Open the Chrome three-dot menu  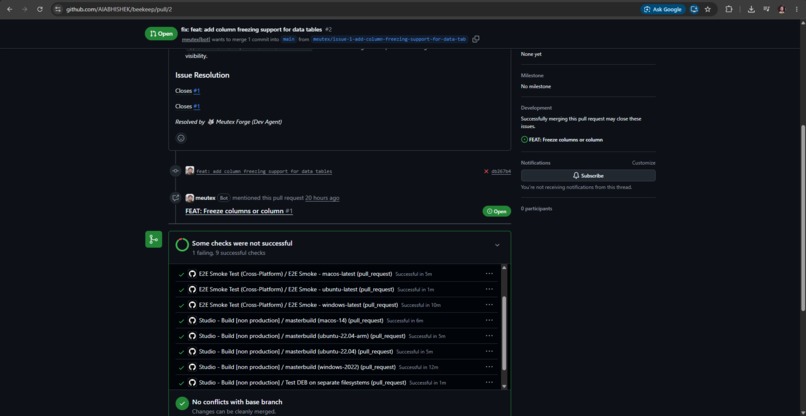(x=796, y=9)
